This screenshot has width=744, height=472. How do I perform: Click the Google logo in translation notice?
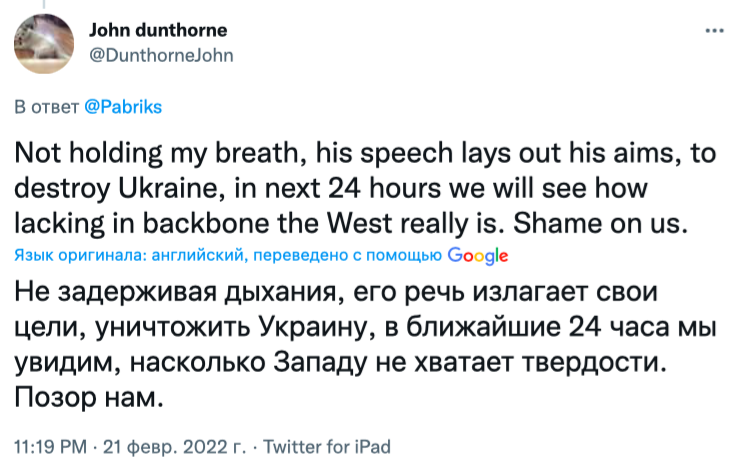[478, 255]
